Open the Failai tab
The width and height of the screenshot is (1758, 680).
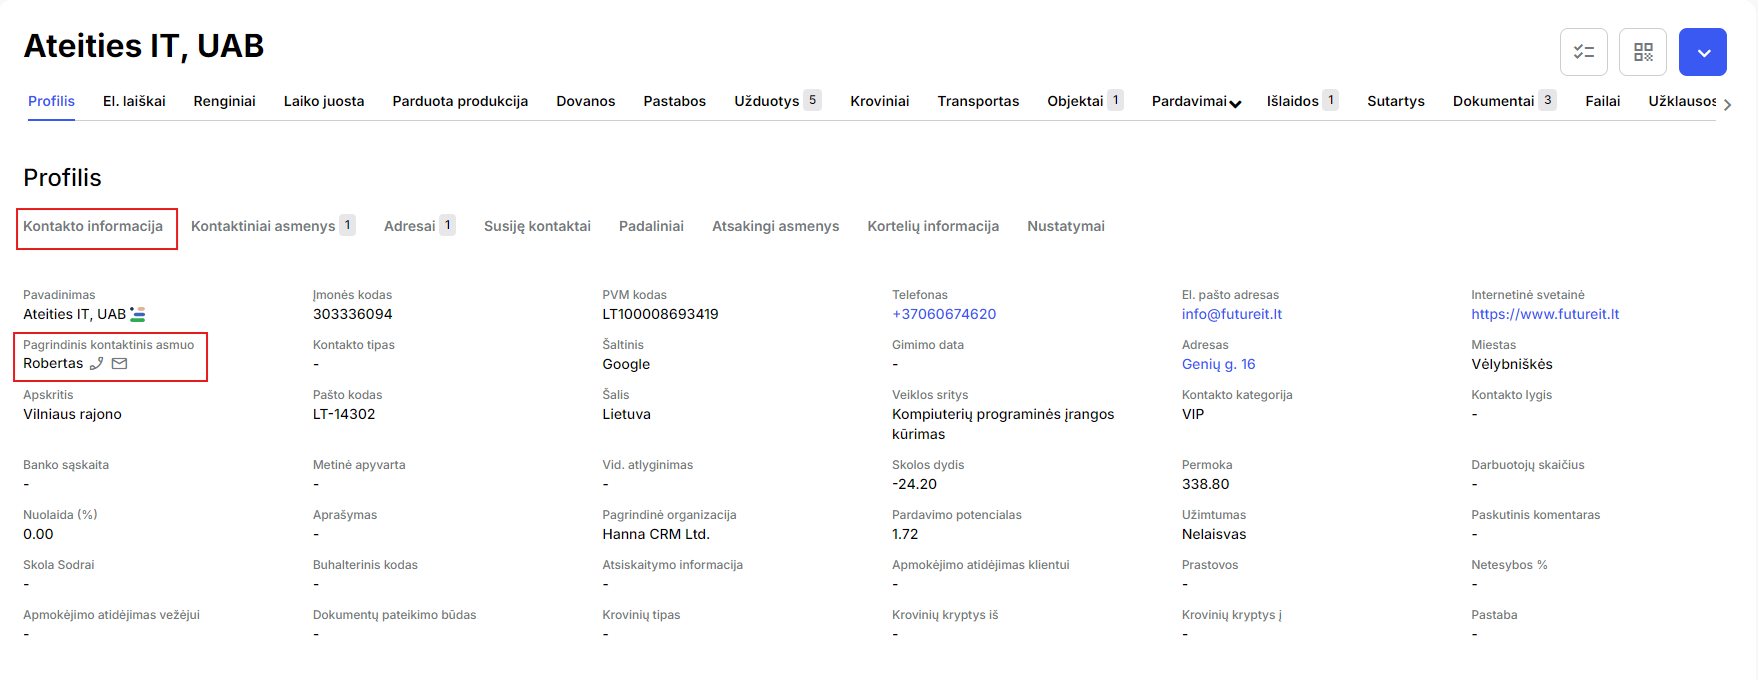[x=1603, y=101]
